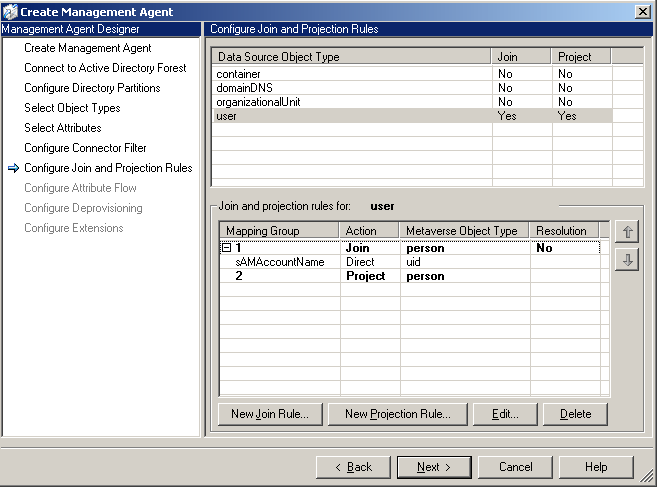Cancel the wizard
Image resolution: width=657 pixels, height=487 pixels.
515,467
